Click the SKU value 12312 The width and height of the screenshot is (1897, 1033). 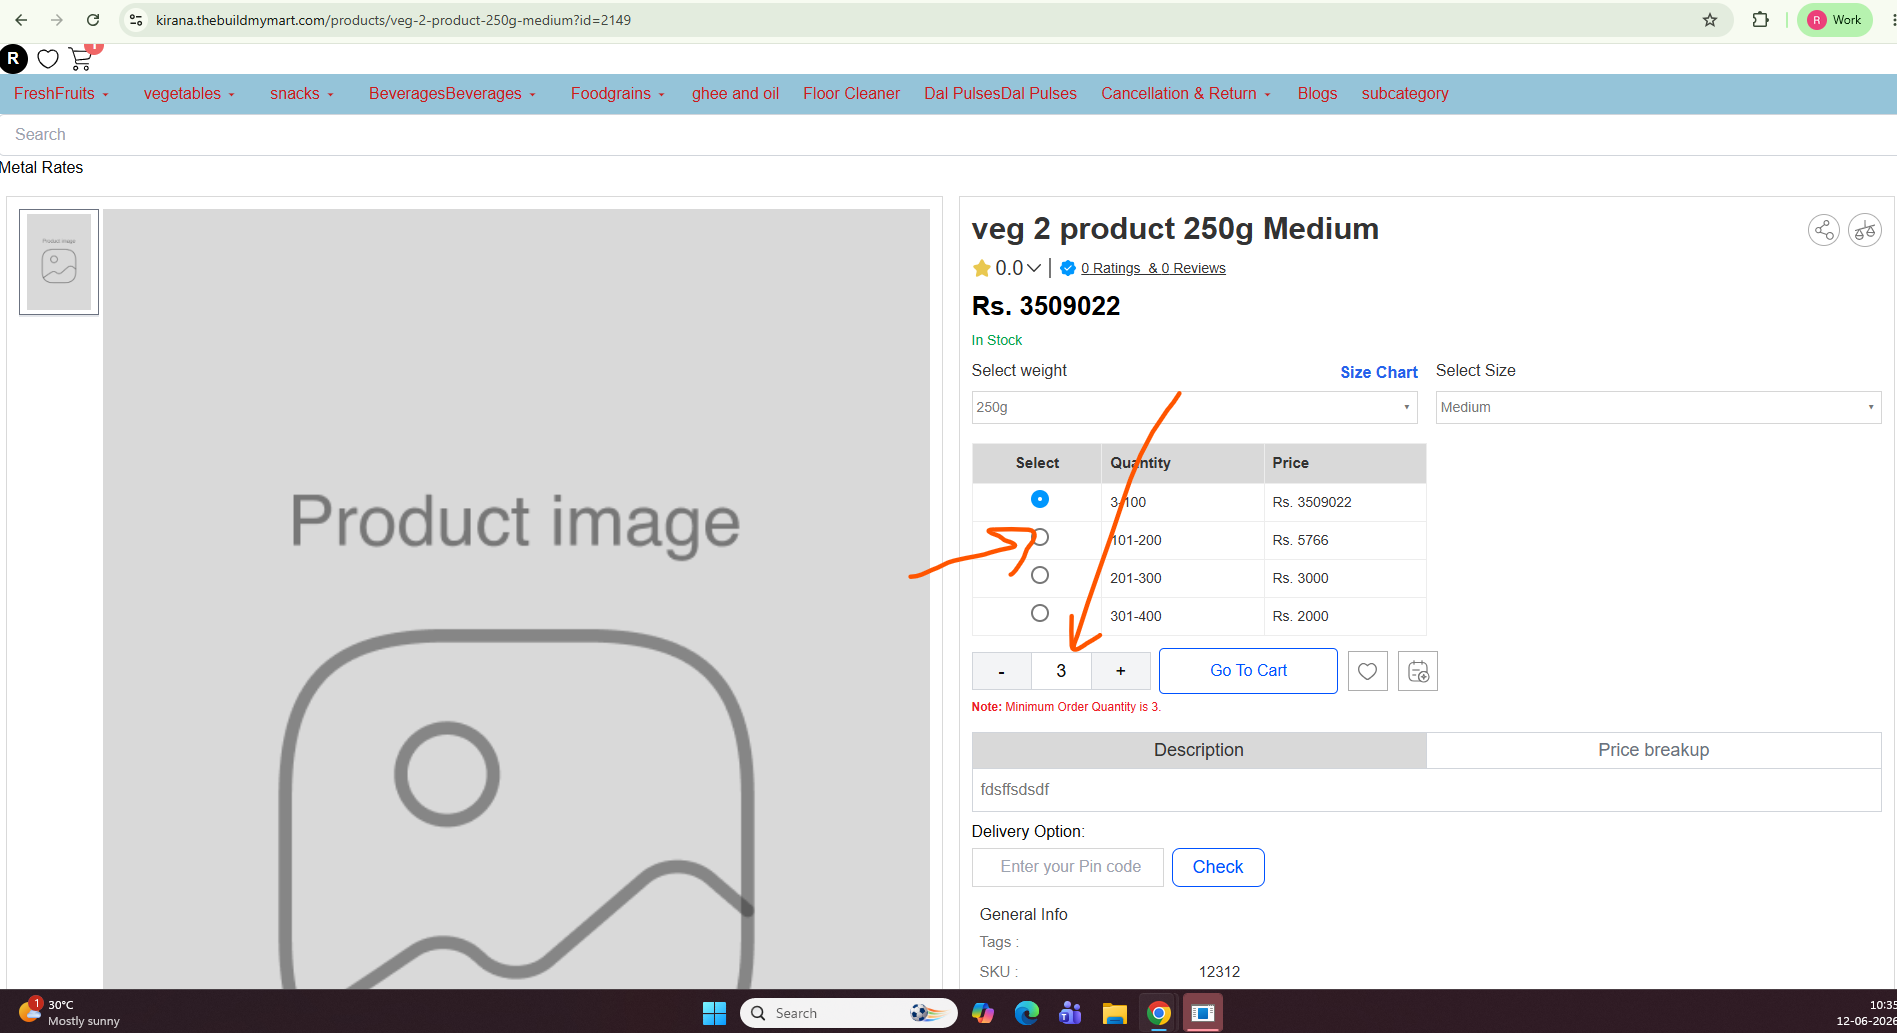click(1219, 972)
